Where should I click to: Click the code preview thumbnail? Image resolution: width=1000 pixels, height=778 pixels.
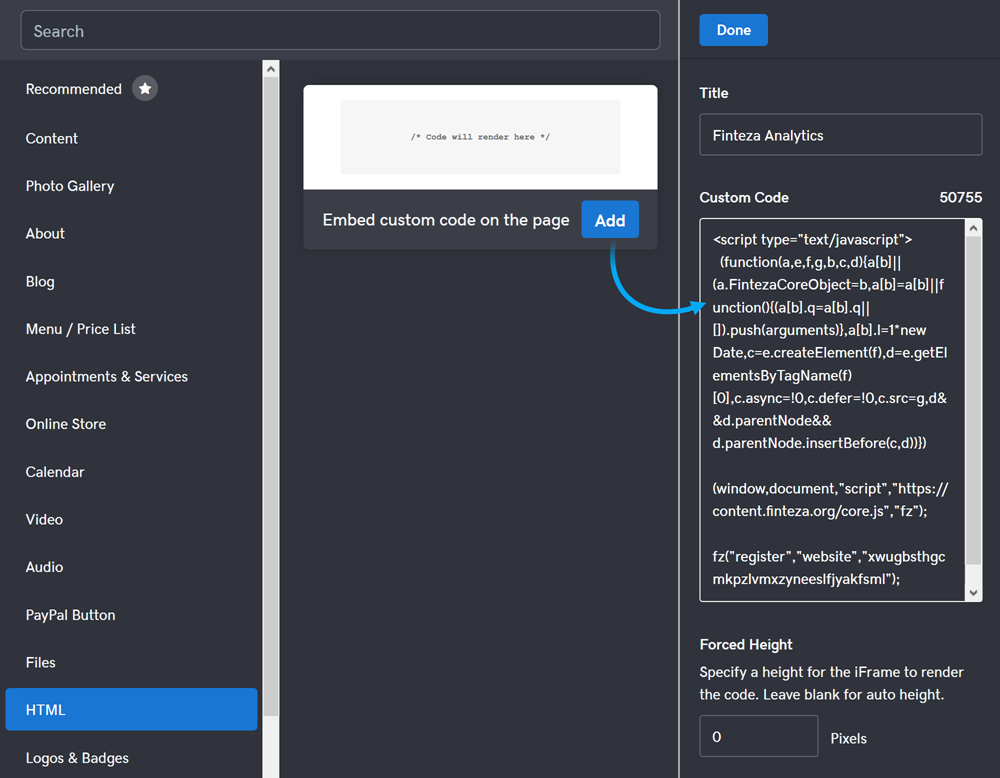[480, 137]
